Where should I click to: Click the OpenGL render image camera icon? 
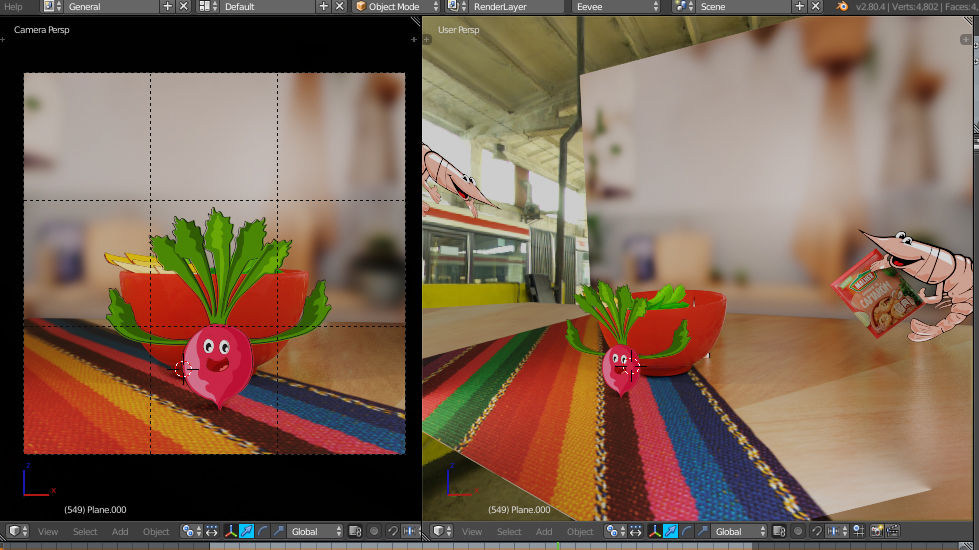(877, 531)
